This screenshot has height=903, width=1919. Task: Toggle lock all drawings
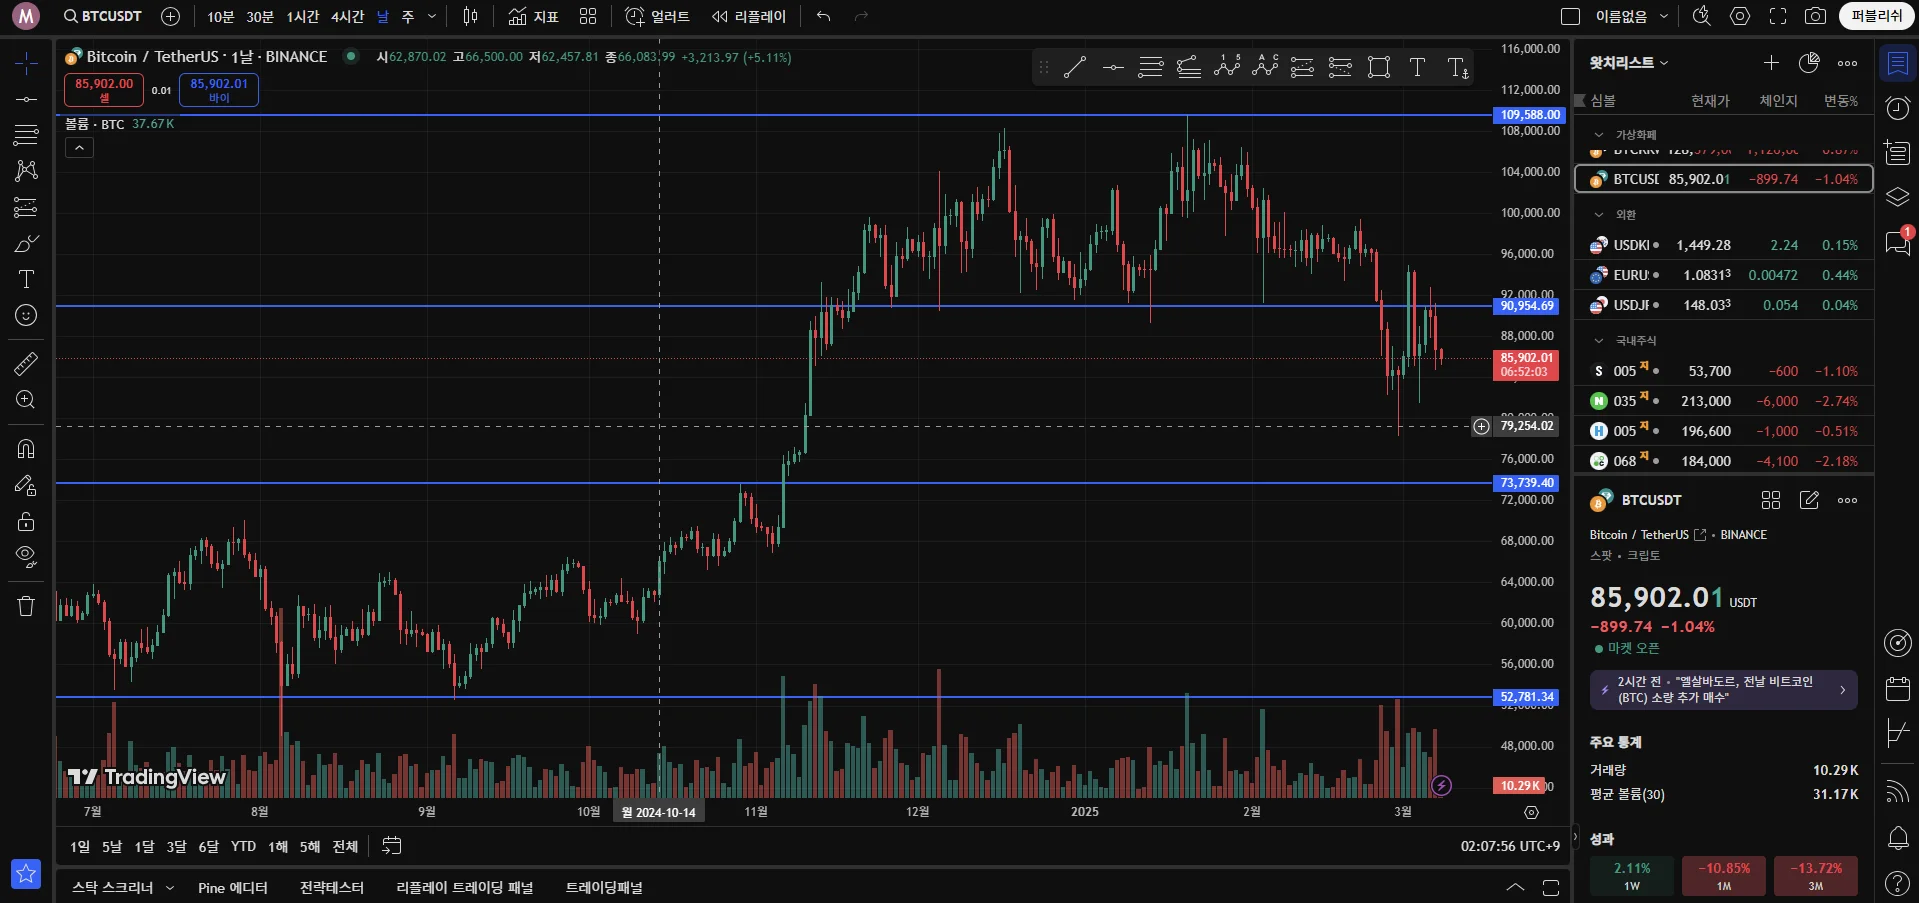(x=26, y=521)
